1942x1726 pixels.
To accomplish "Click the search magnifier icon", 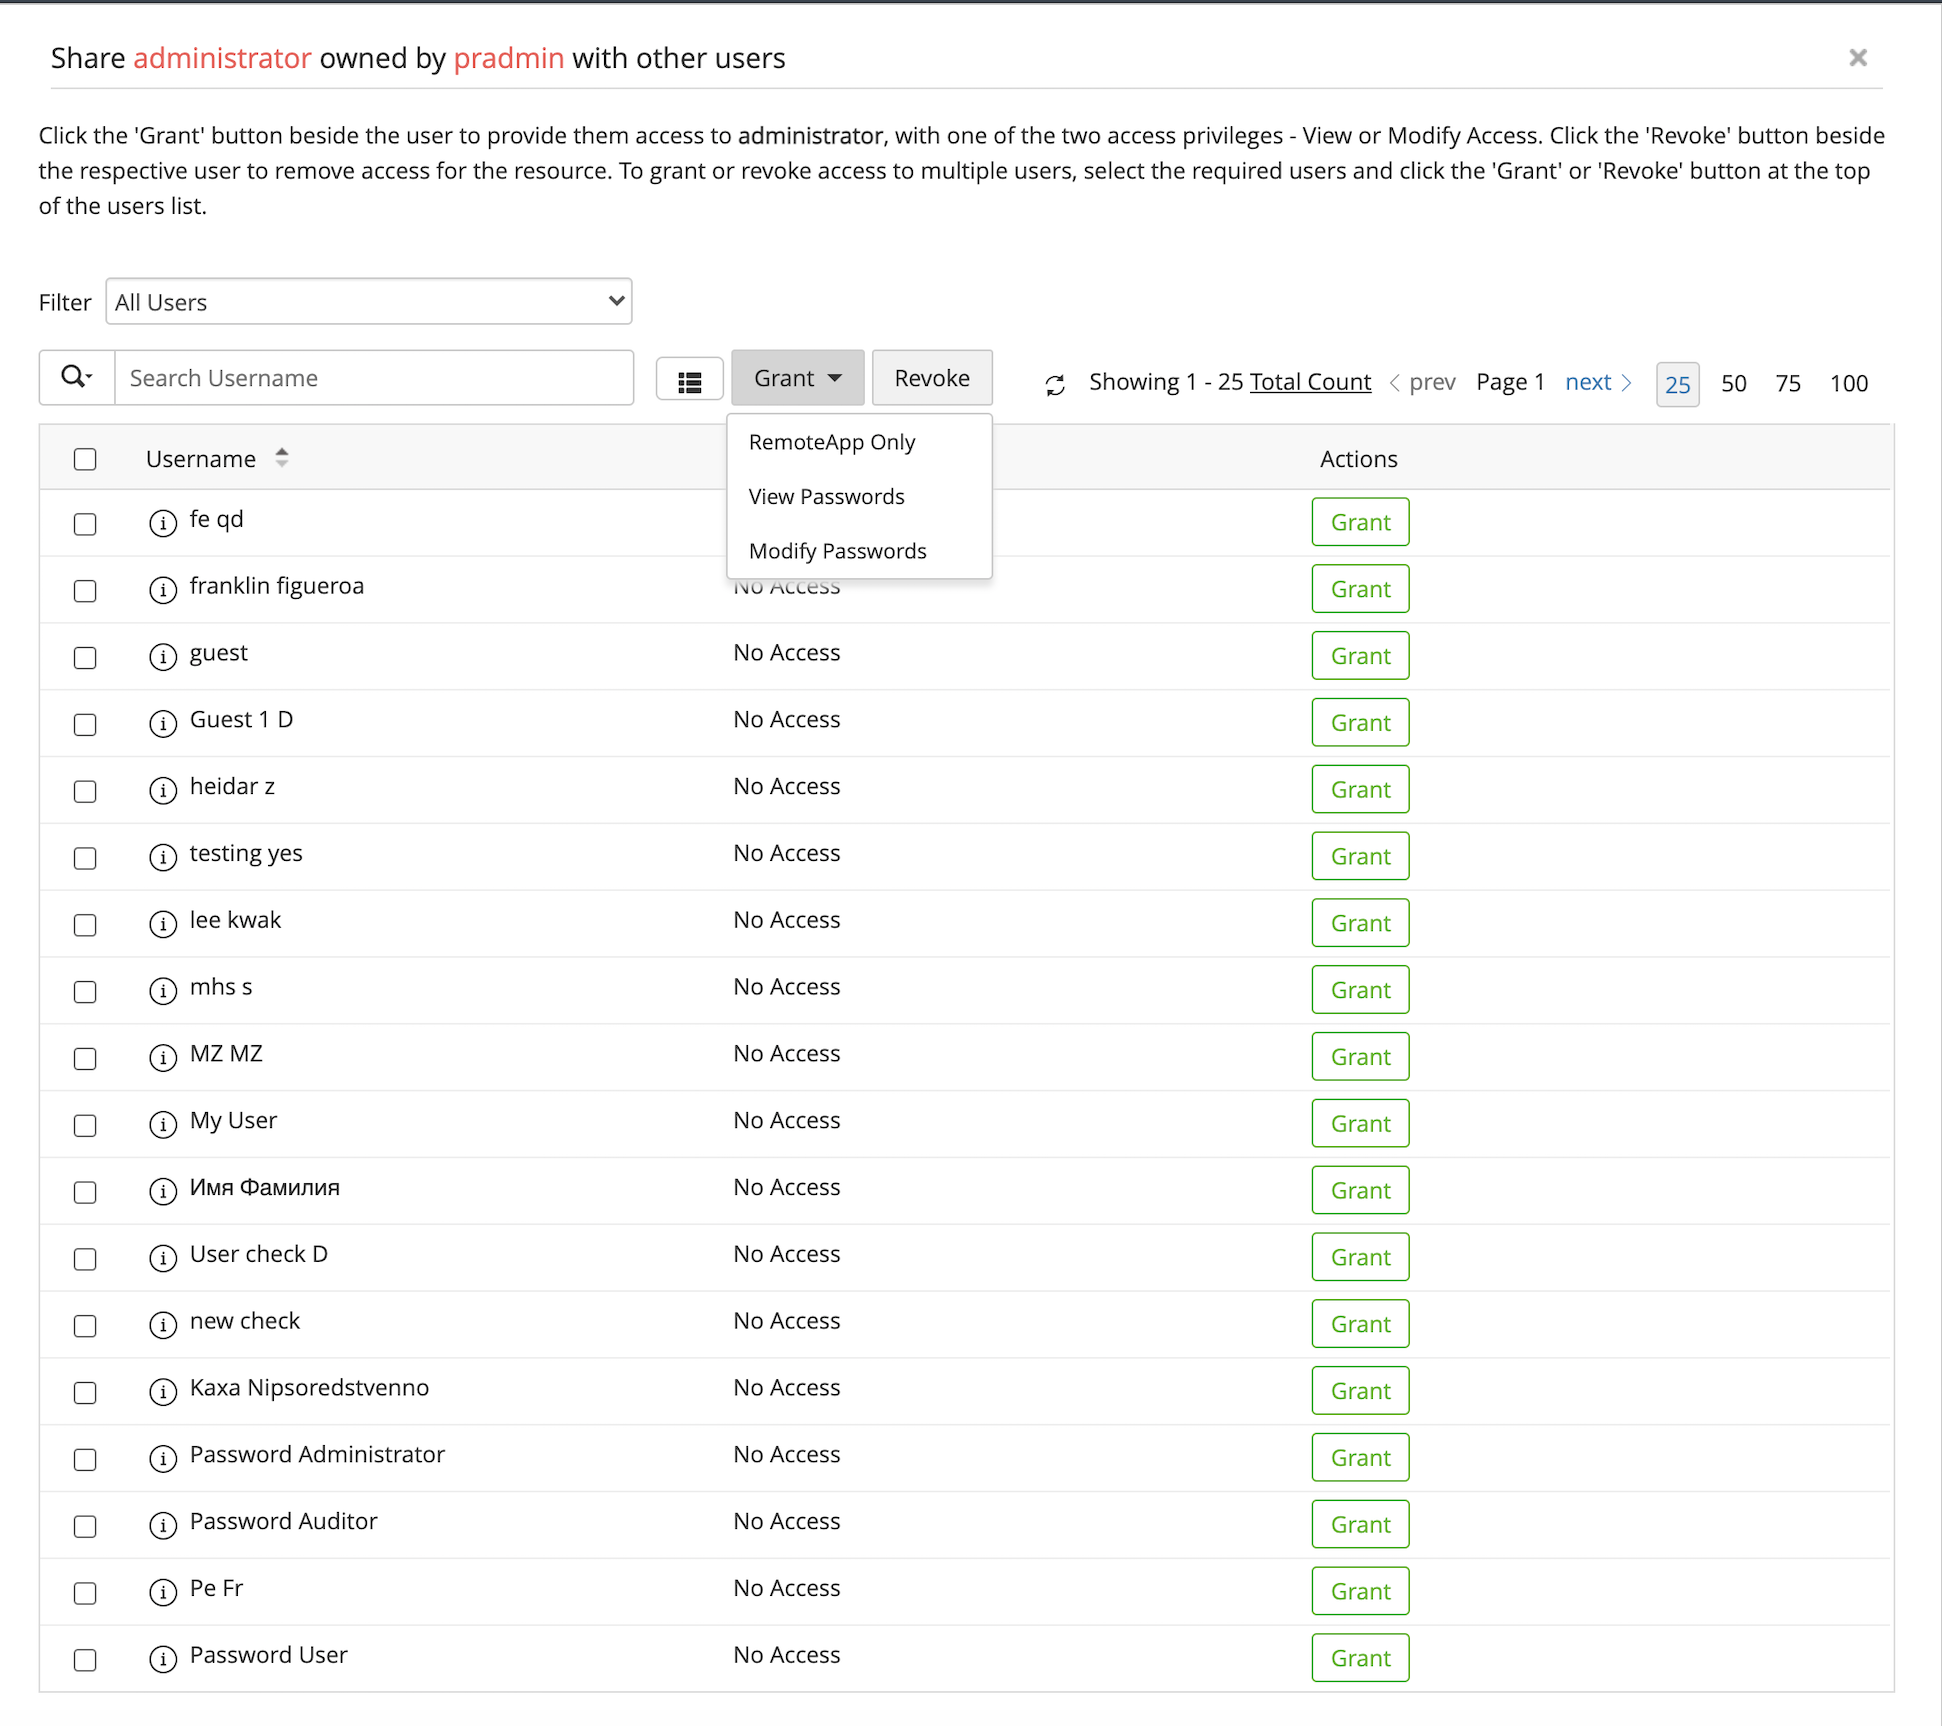I will pyautogui.click(x=76, y=377).
